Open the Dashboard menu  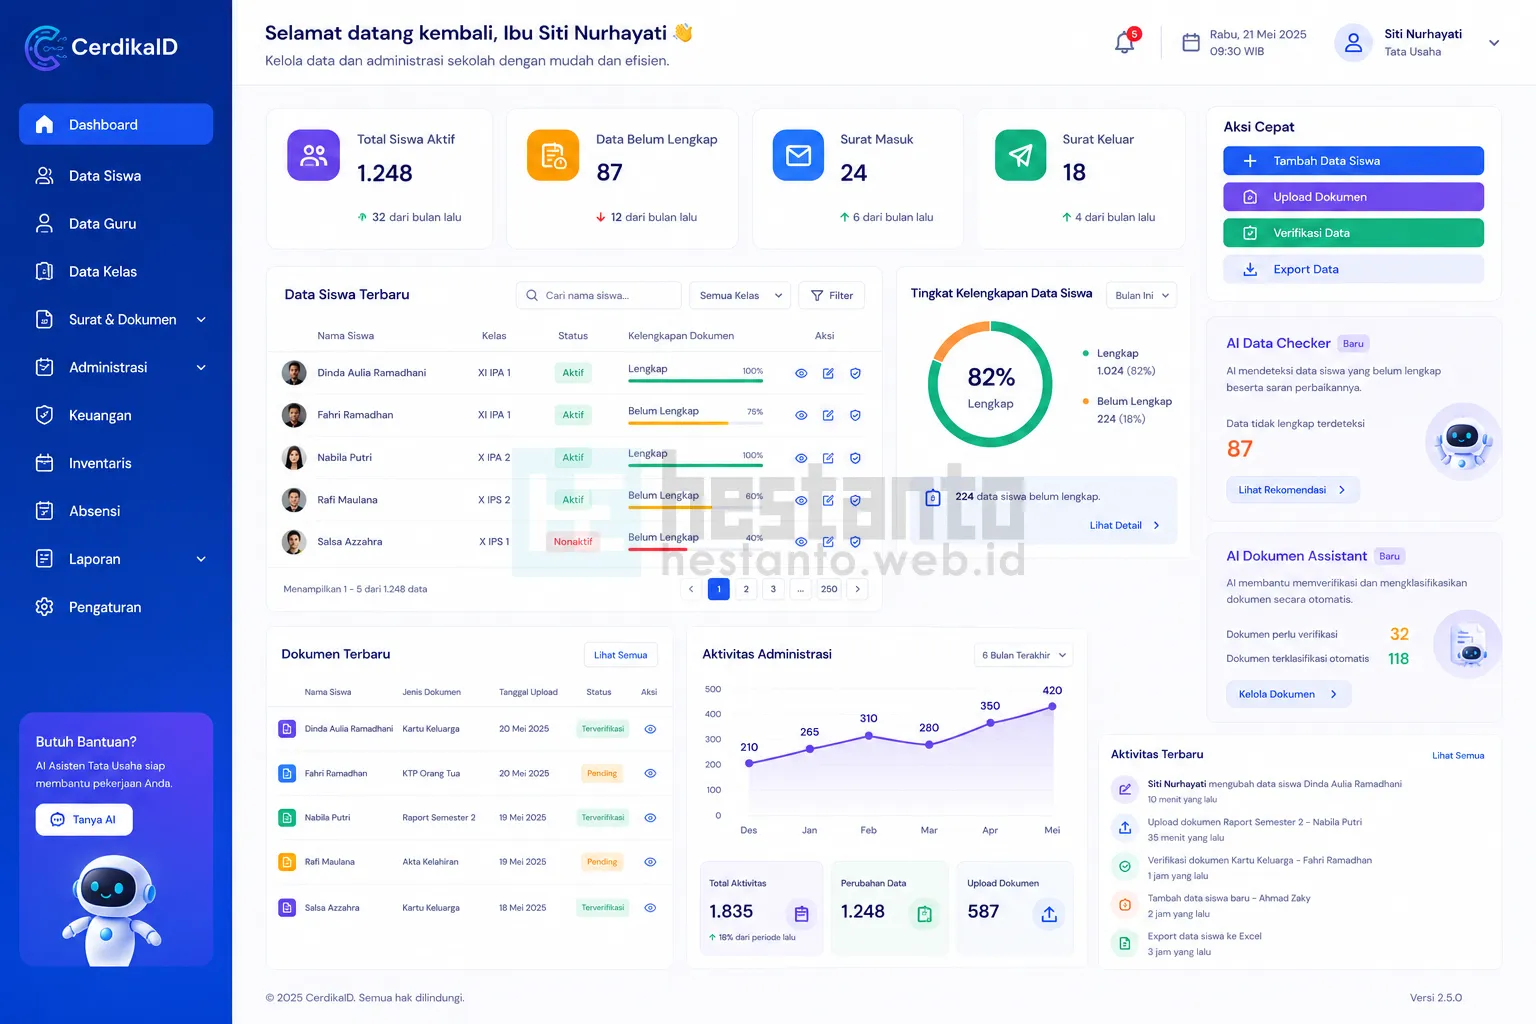116,124
